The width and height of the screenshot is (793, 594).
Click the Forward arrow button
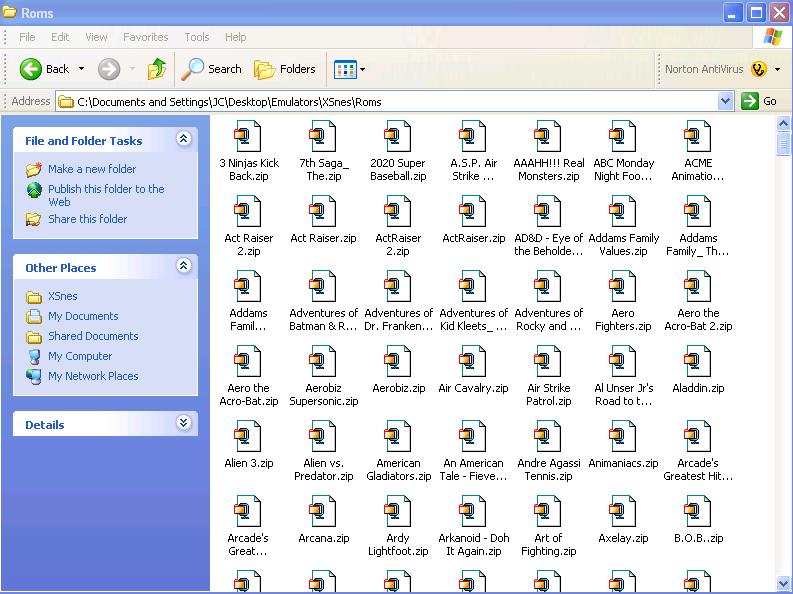click(x=109, y=69)
